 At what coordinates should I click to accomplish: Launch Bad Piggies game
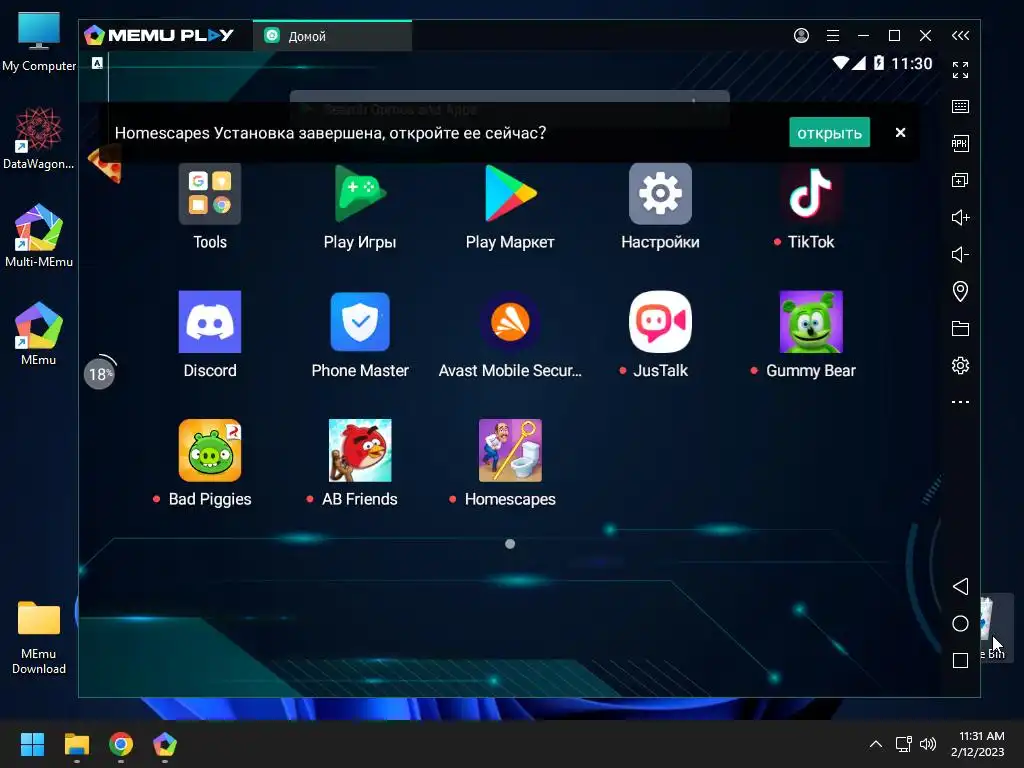click(210, 451)
